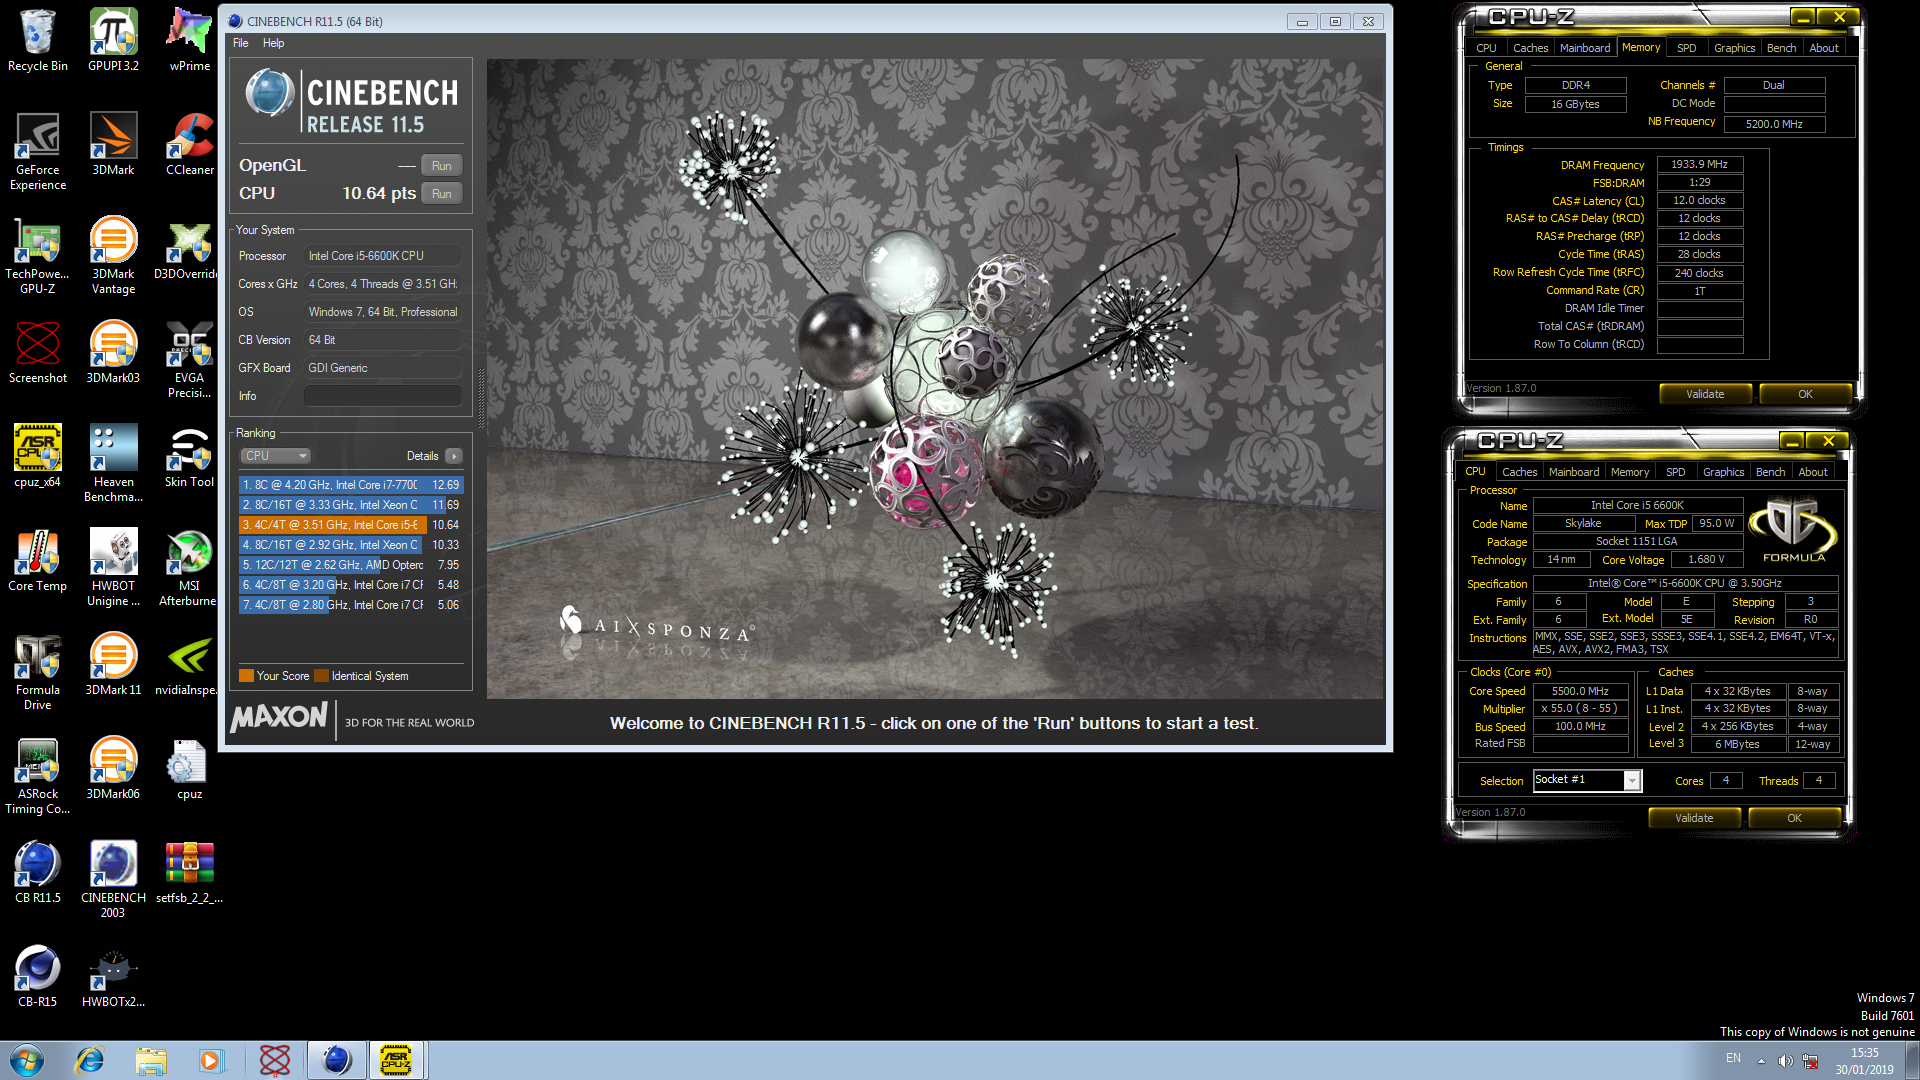Select ranking entry Intel Core i7-7700 12.69
1920x1080 pixels.
click(x=350, y=484)
